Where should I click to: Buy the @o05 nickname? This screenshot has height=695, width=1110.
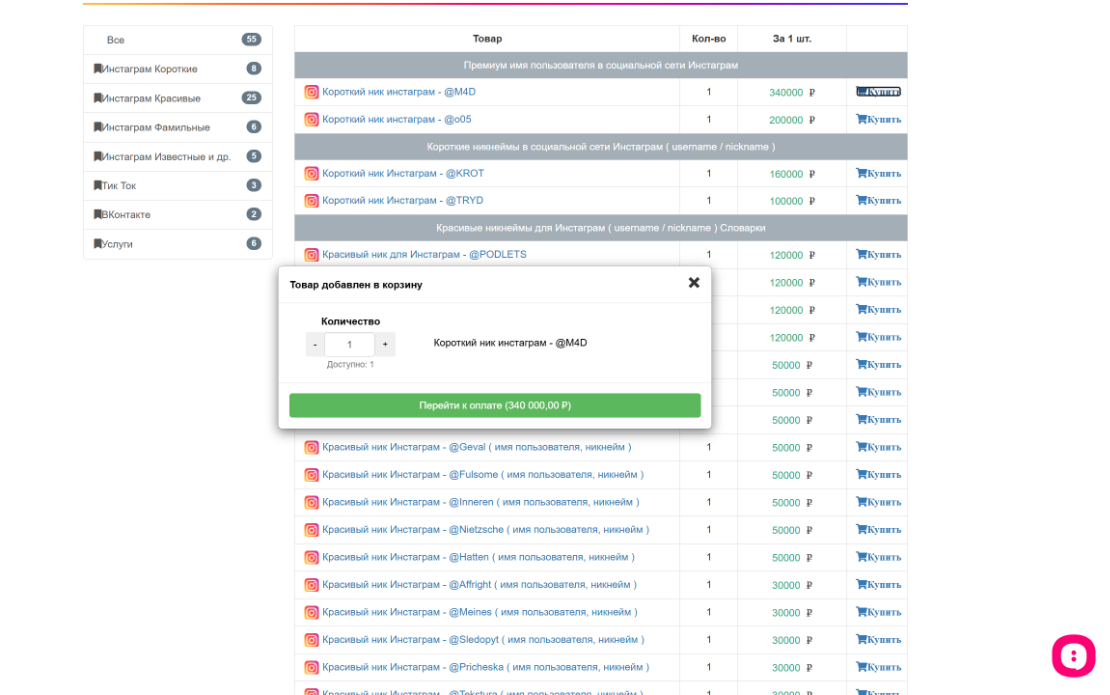click(x=879, y=120)
